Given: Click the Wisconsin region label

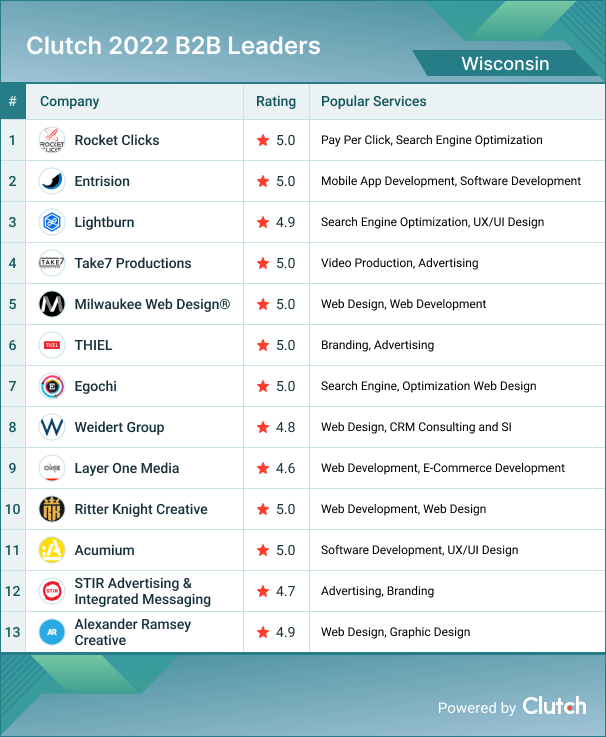Looking at the screenshot, I should click(x=505, y=64).
